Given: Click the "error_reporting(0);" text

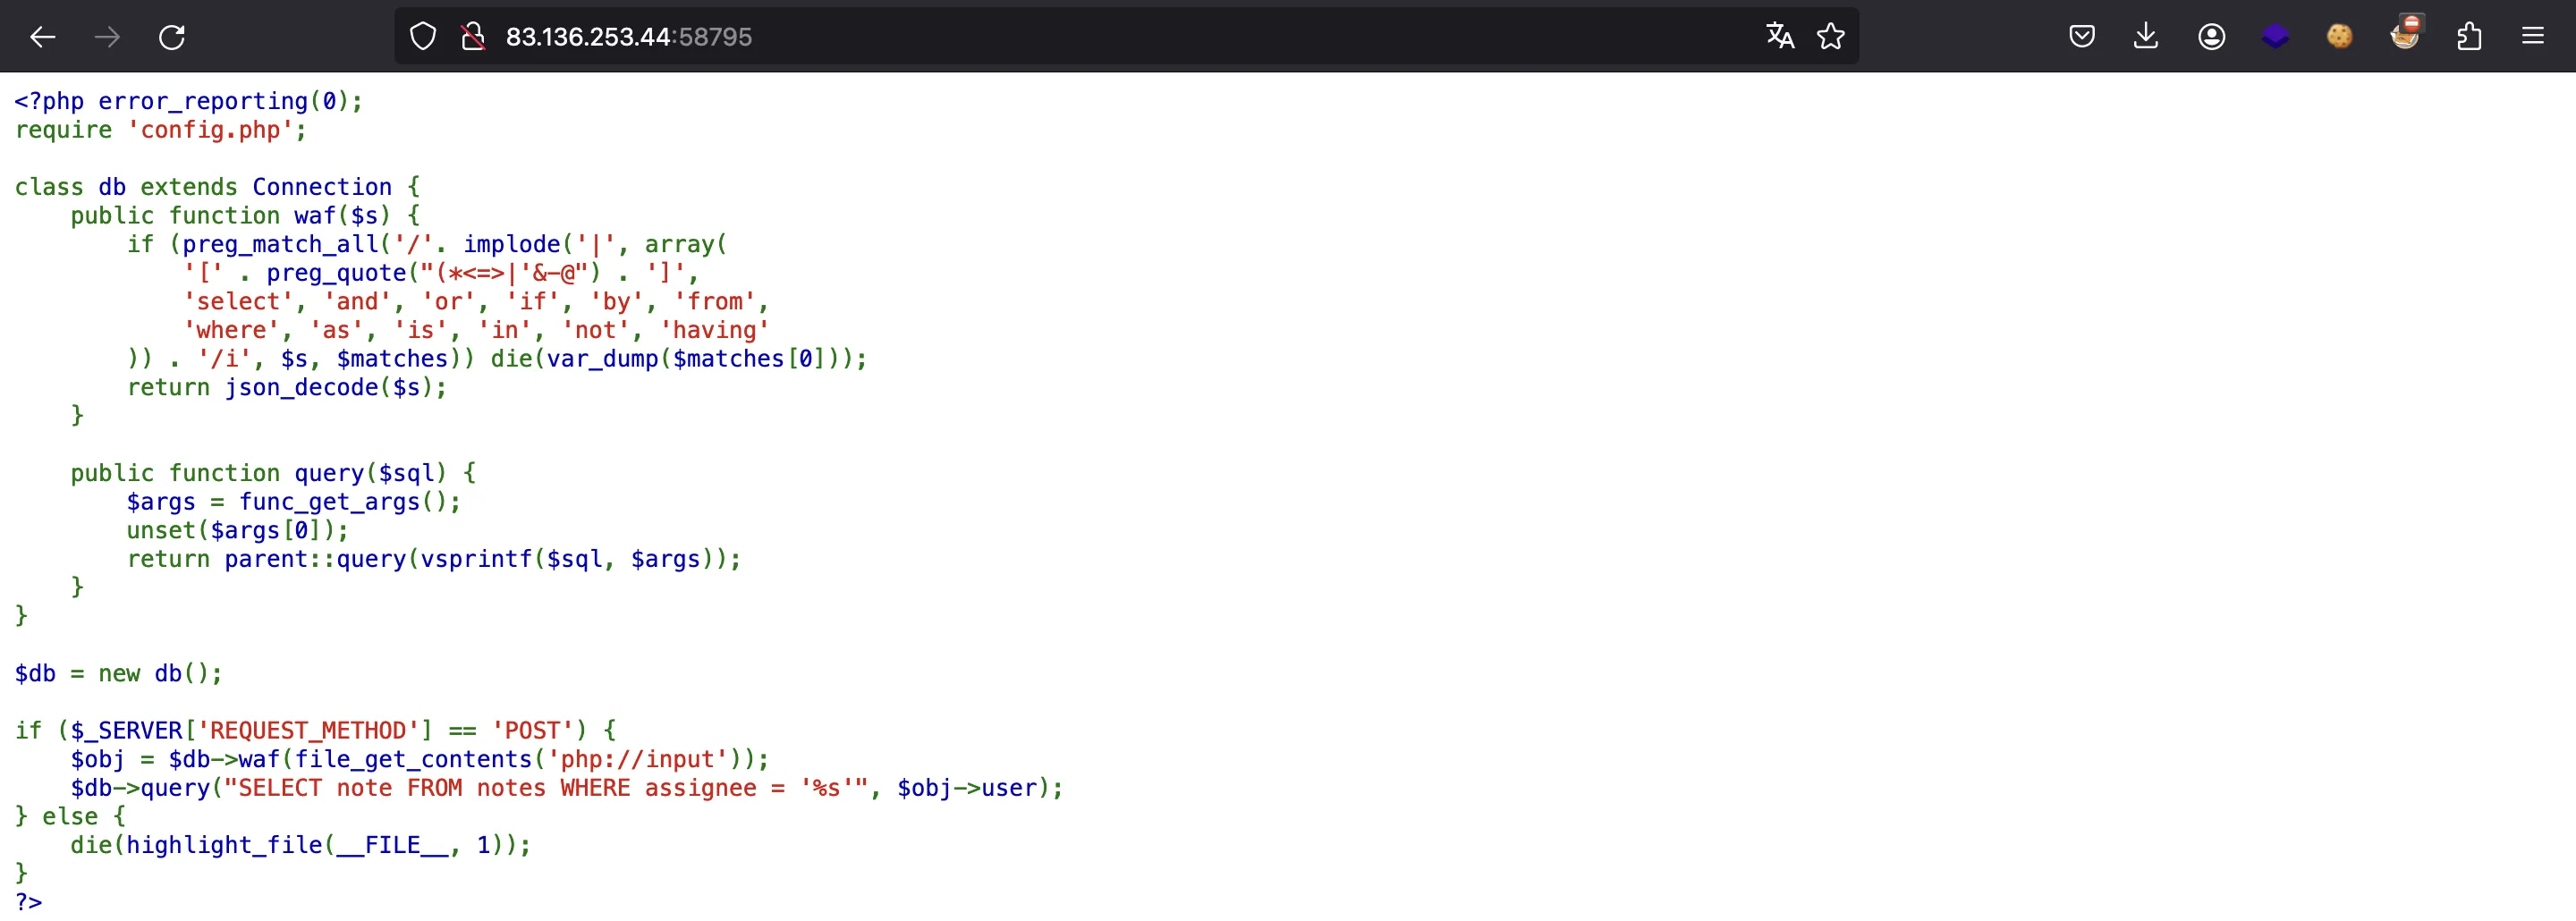Looking at the screenshot, I should point(231,101).
